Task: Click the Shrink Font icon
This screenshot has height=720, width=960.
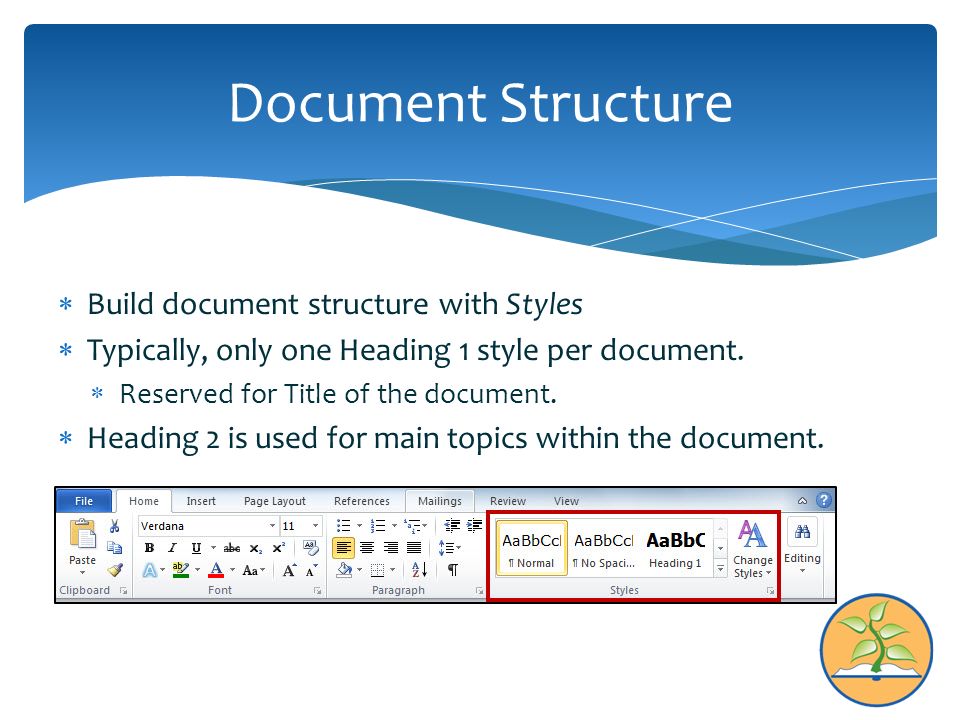Action: pos(312,571)
